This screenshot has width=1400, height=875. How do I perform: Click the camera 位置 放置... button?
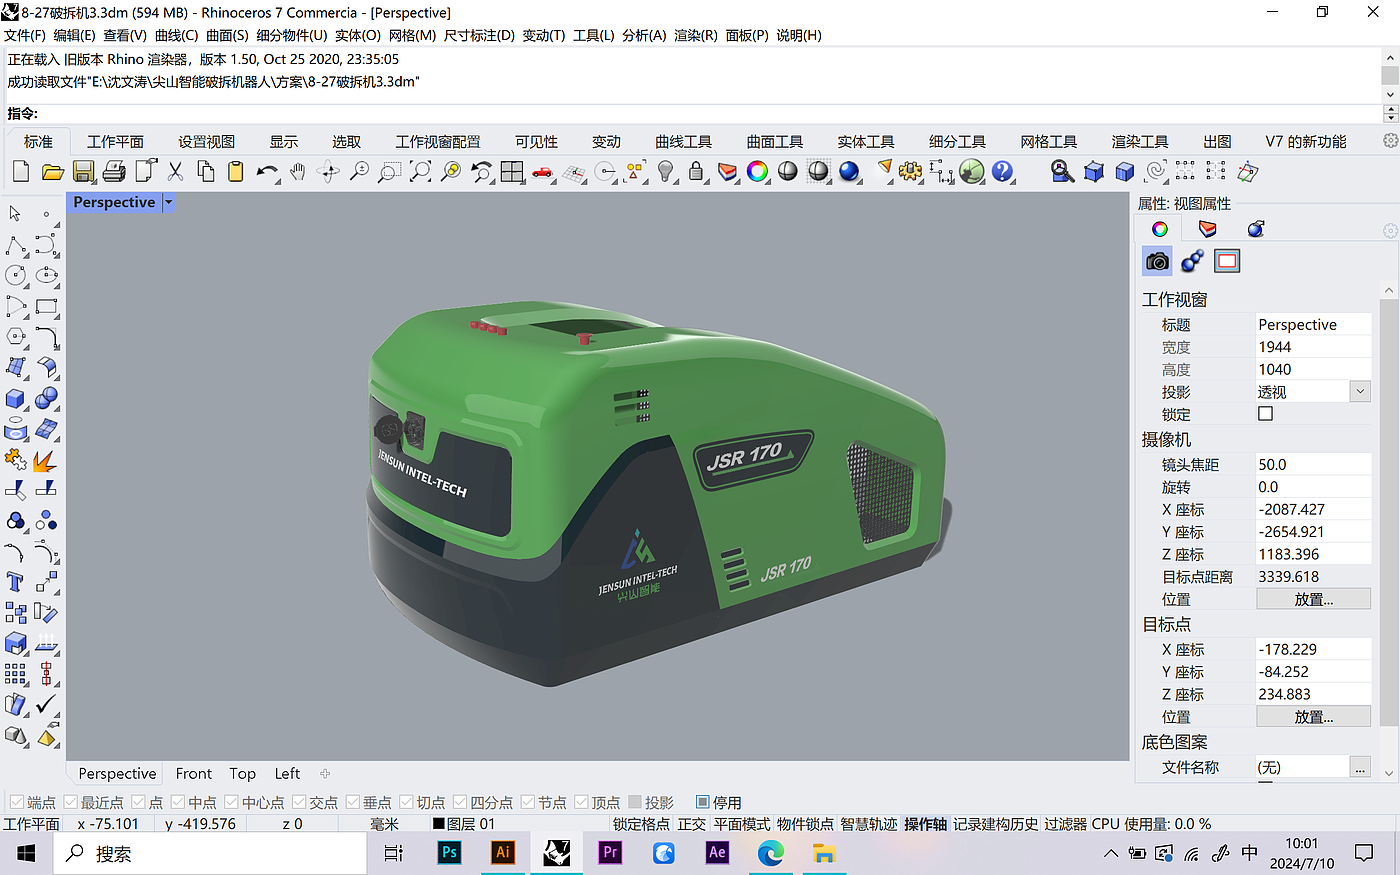point(1313,599)
